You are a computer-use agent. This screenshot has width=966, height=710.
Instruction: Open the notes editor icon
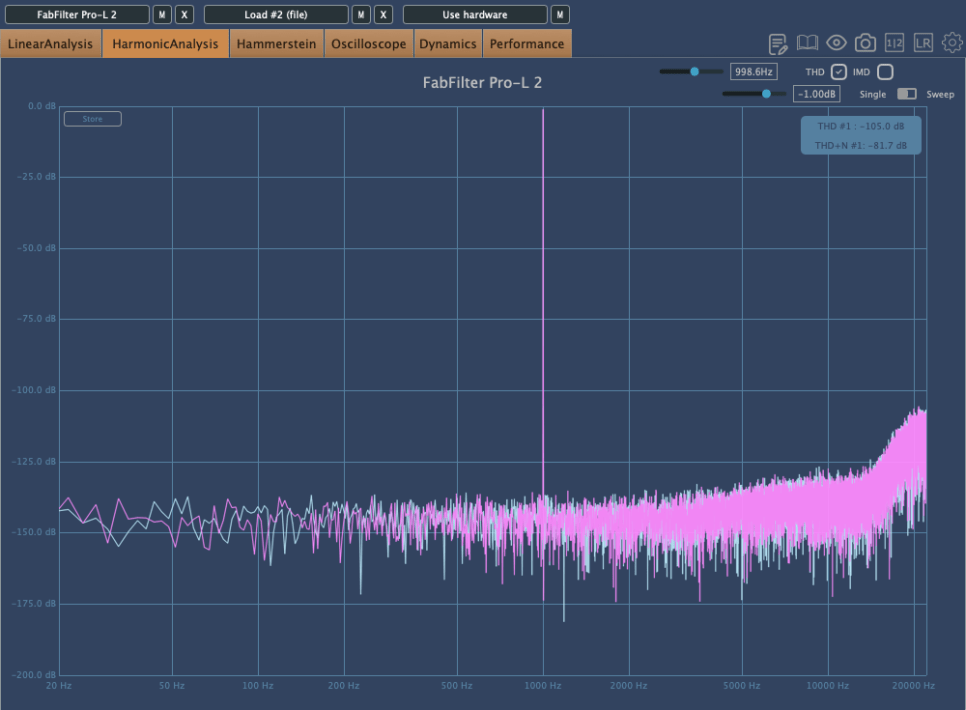tap(778, 43)
